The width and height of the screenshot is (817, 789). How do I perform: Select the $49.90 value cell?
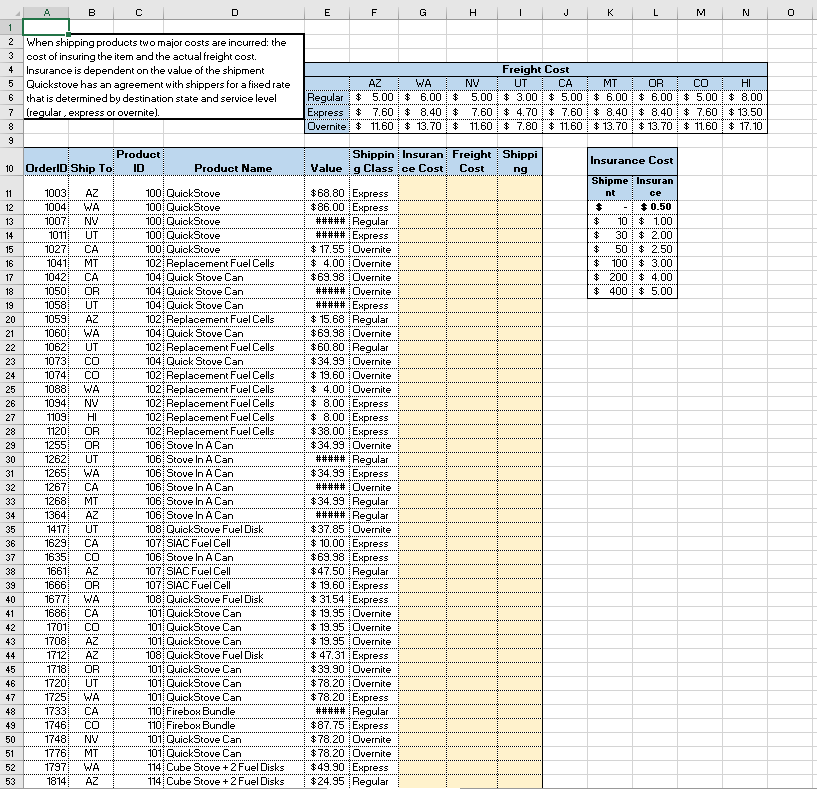click(x=327, y=767)
